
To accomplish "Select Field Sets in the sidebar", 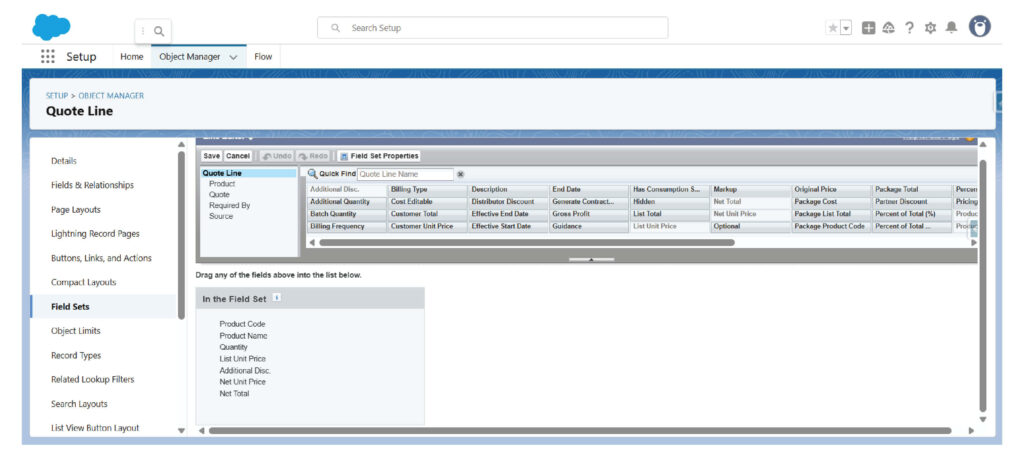I will pos(71,306).
